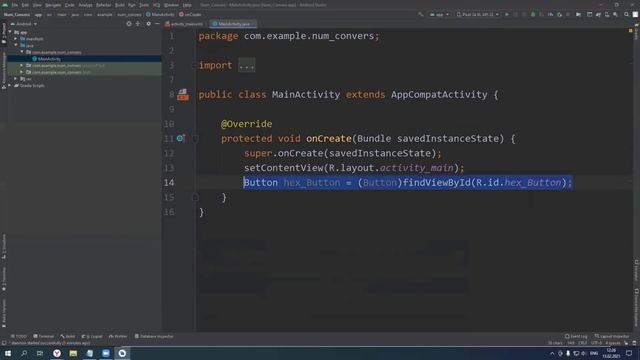This screenshot has height=360, width=640.
Task: Run the app with the green play icon
Action: pos(507,14)
